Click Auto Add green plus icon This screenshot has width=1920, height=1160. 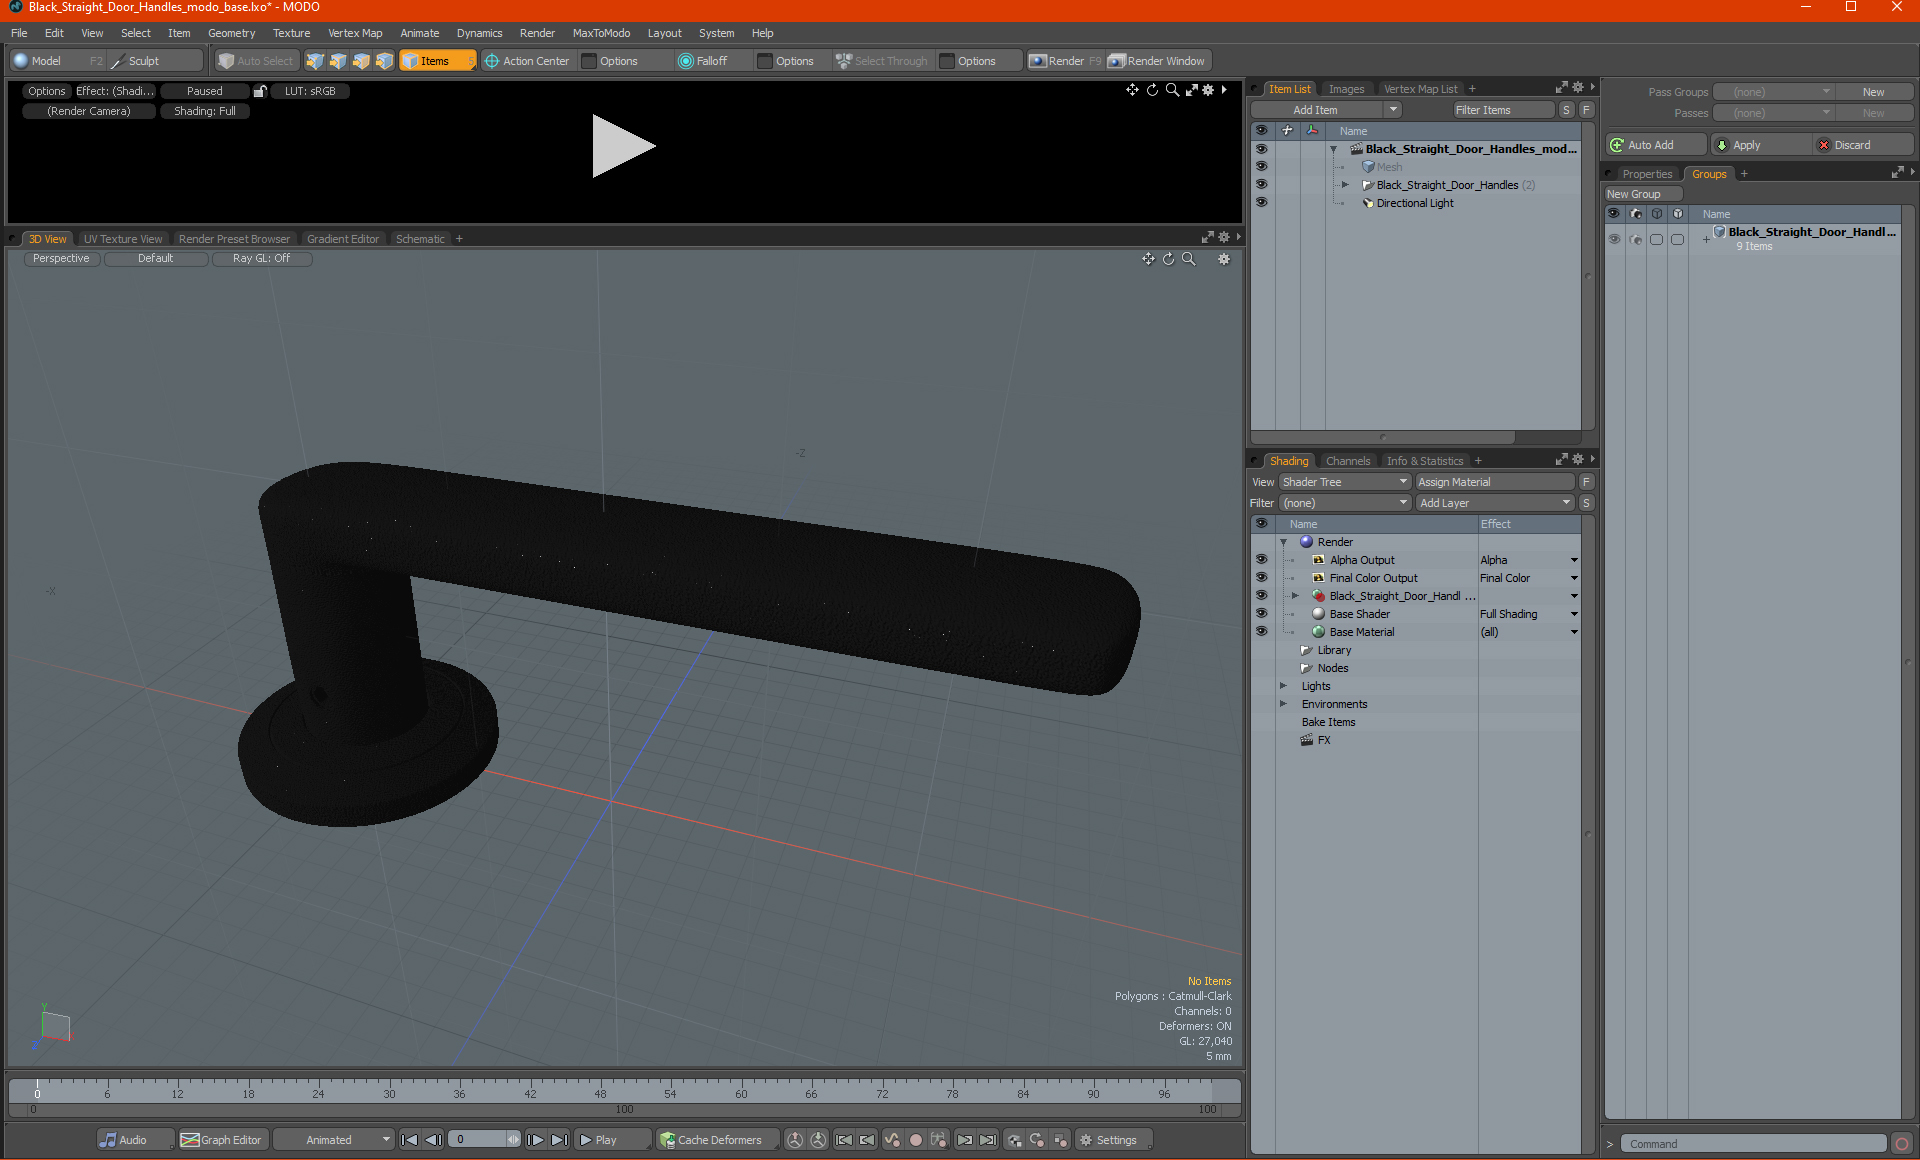(1616, 145)
